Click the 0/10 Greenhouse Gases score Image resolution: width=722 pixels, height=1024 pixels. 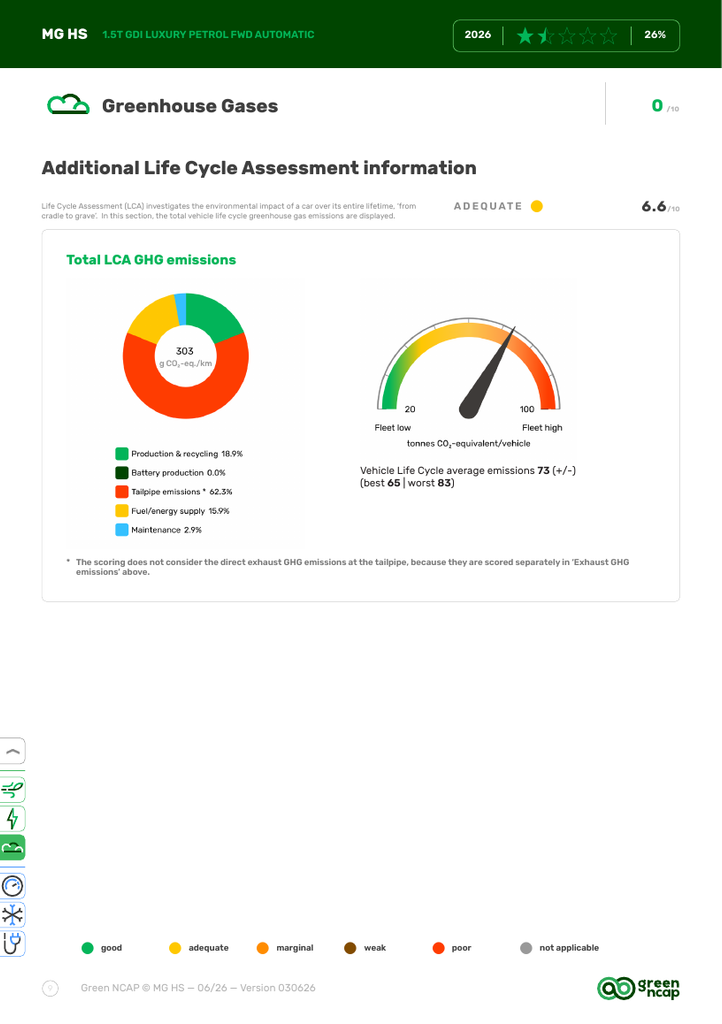tap(665, 106)
